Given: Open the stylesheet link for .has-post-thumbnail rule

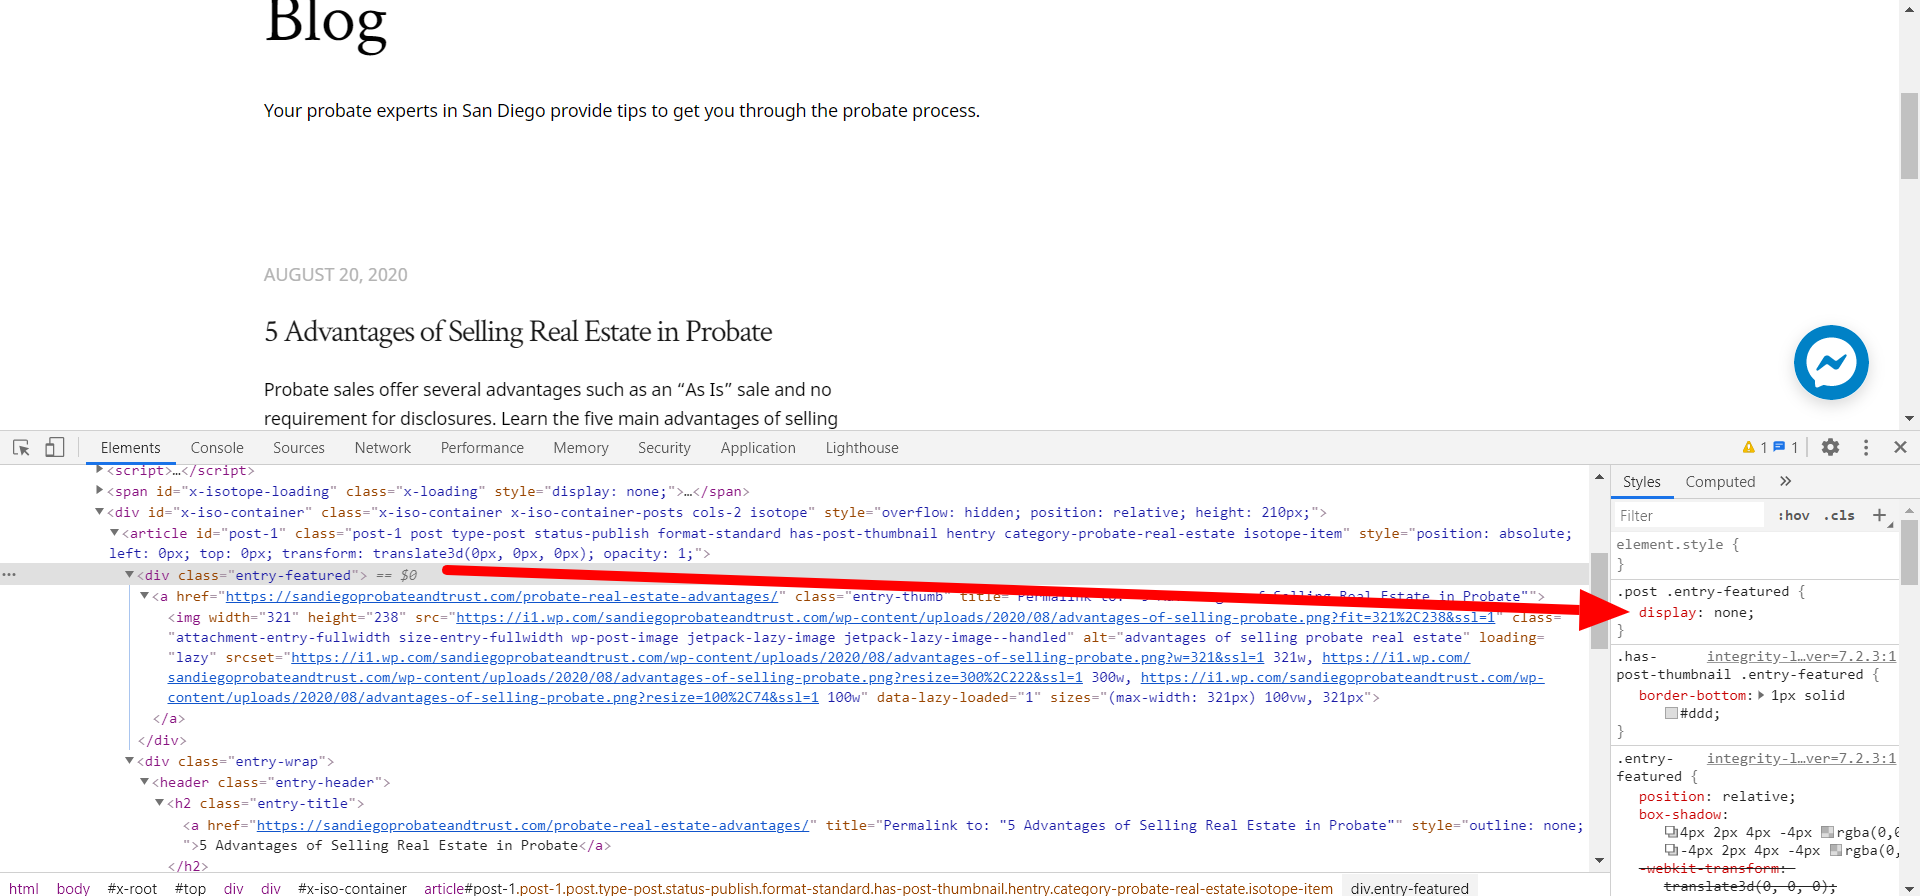Looking at the screenshot, I should coord(1801,656).
